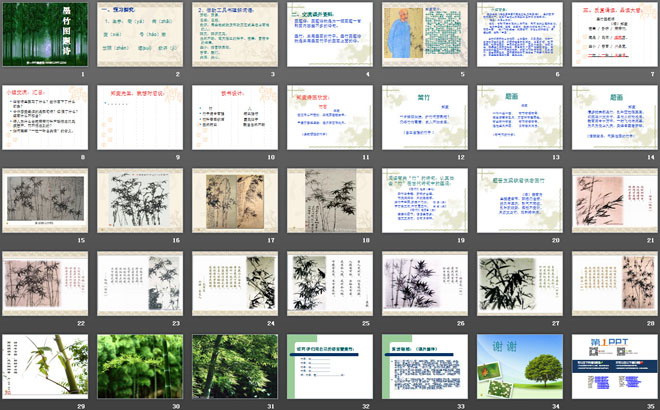Choose slide 6 thumbnail with blue text
The width and height of the screenshot is (660, 410).
click(x=520, y=34)
